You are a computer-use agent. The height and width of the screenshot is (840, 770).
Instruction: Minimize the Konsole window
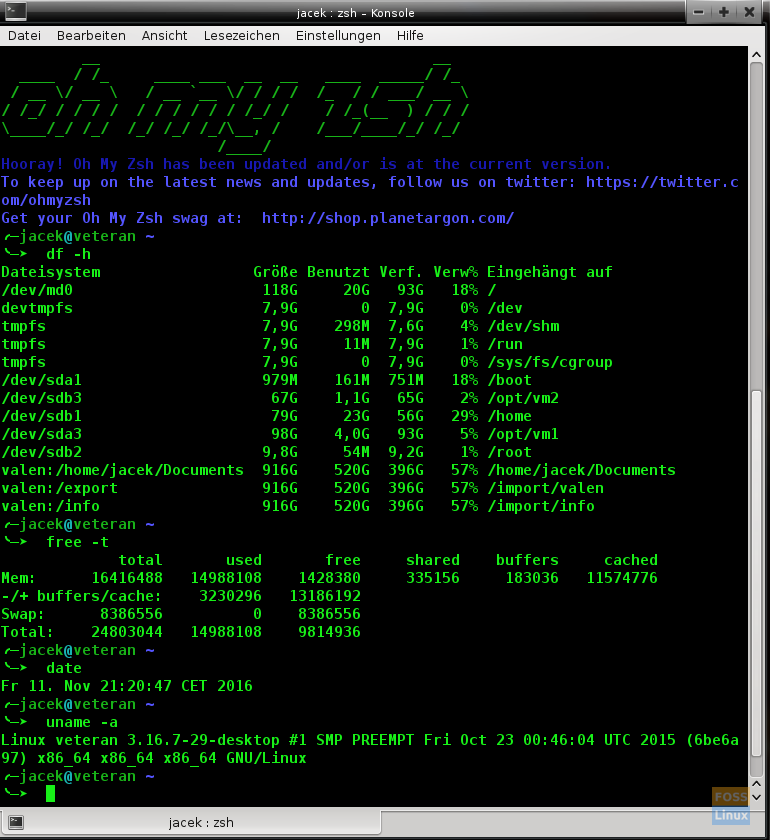click(699, 12)
